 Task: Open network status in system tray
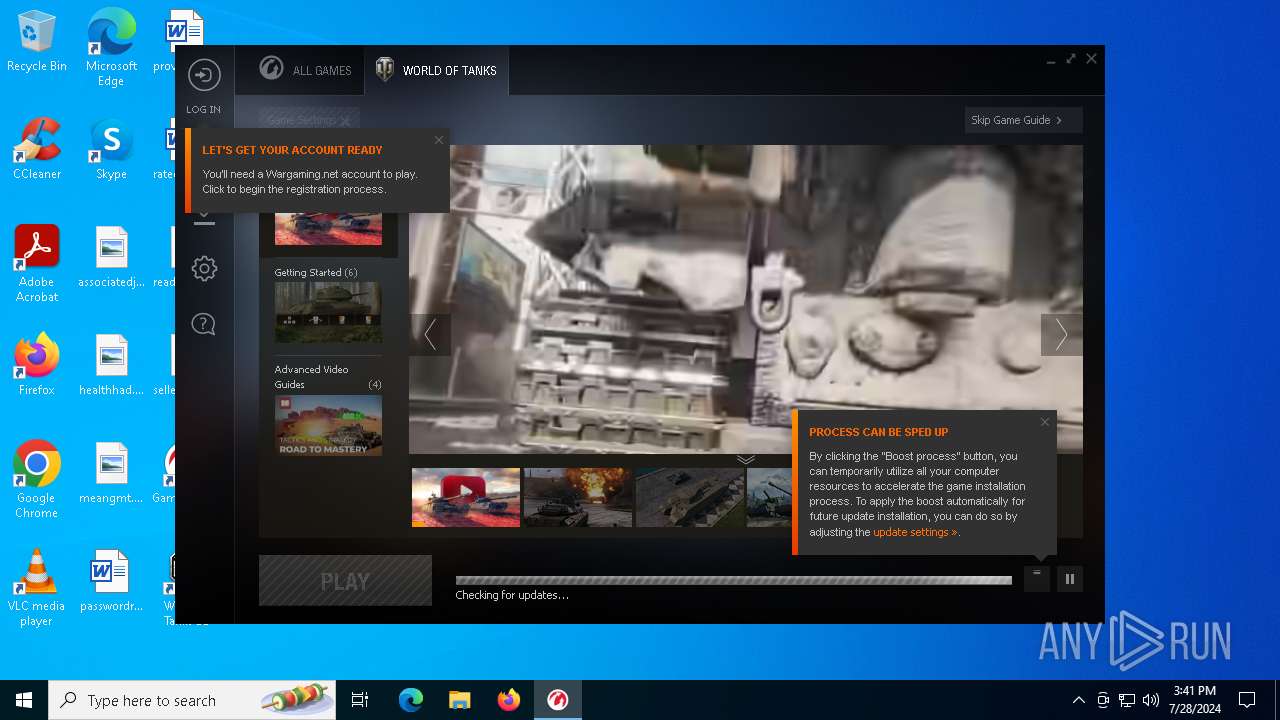(1127, 700)
